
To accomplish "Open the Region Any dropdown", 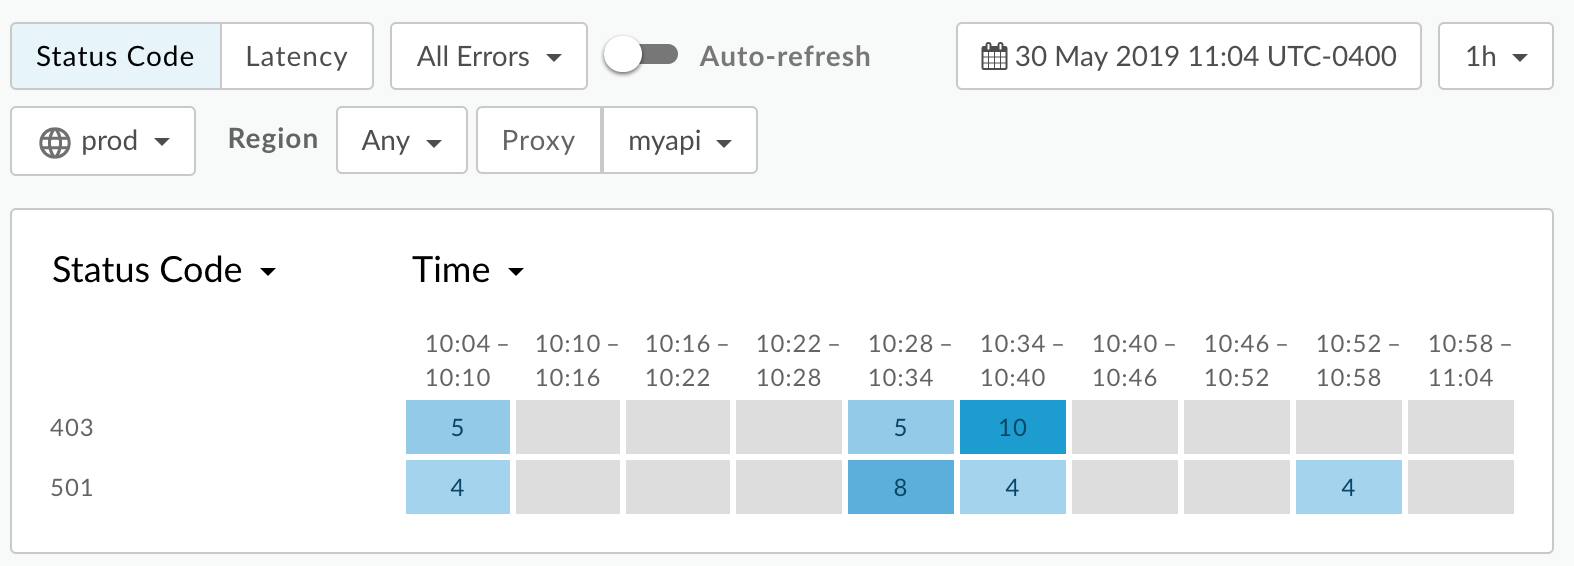I will tap(401, 141).
